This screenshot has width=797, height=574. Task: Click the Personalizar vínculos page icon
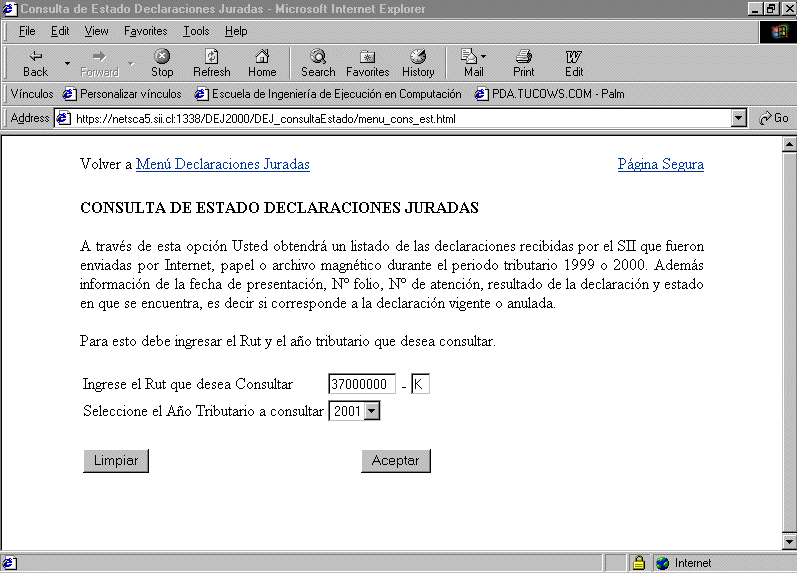click(x=69, y=94)
